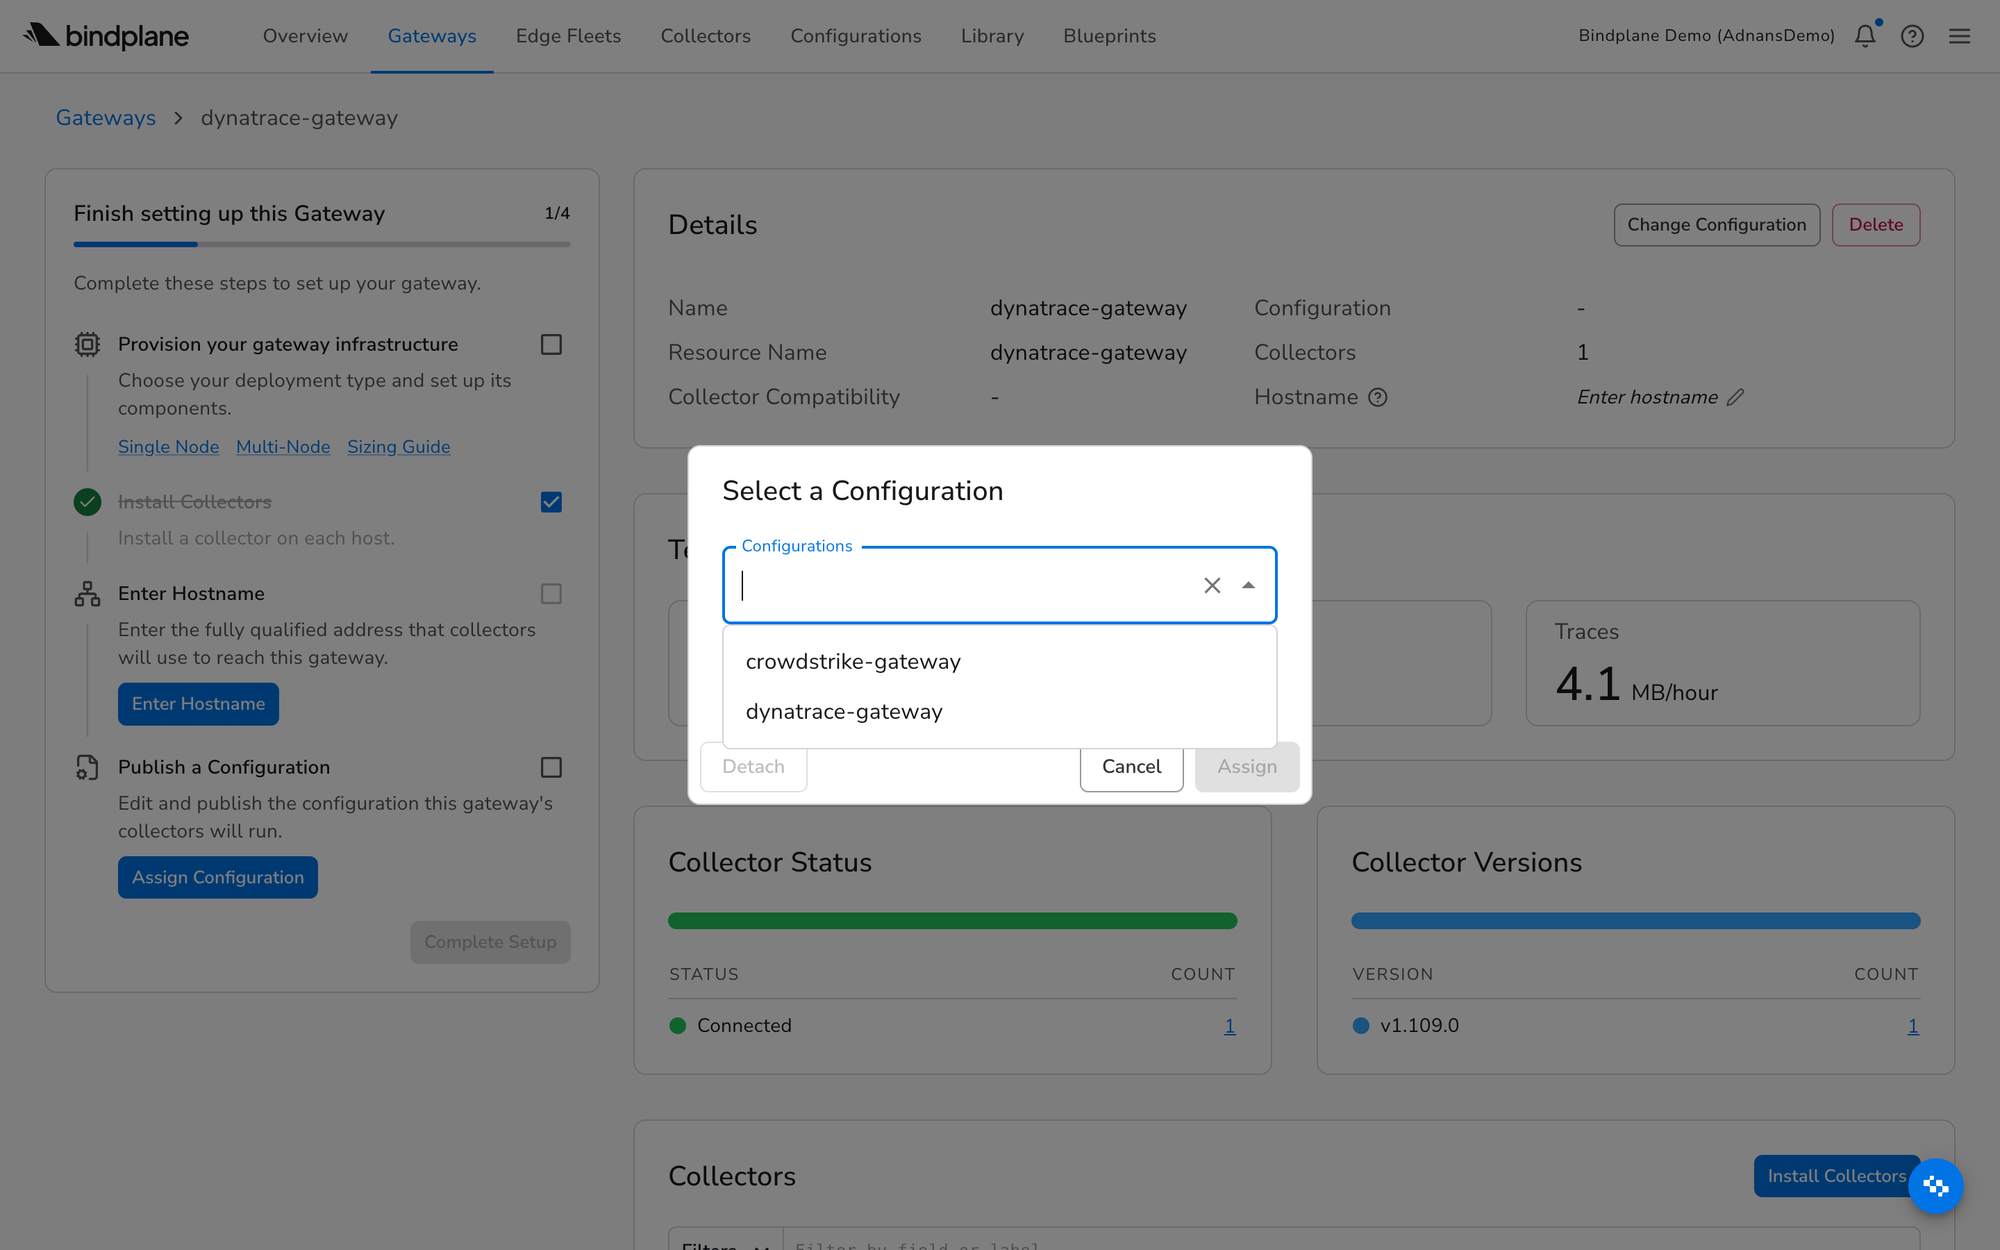Open the Blueprints tab
Viewport: 2000px width, 1250px height.
click(1109, 36)
